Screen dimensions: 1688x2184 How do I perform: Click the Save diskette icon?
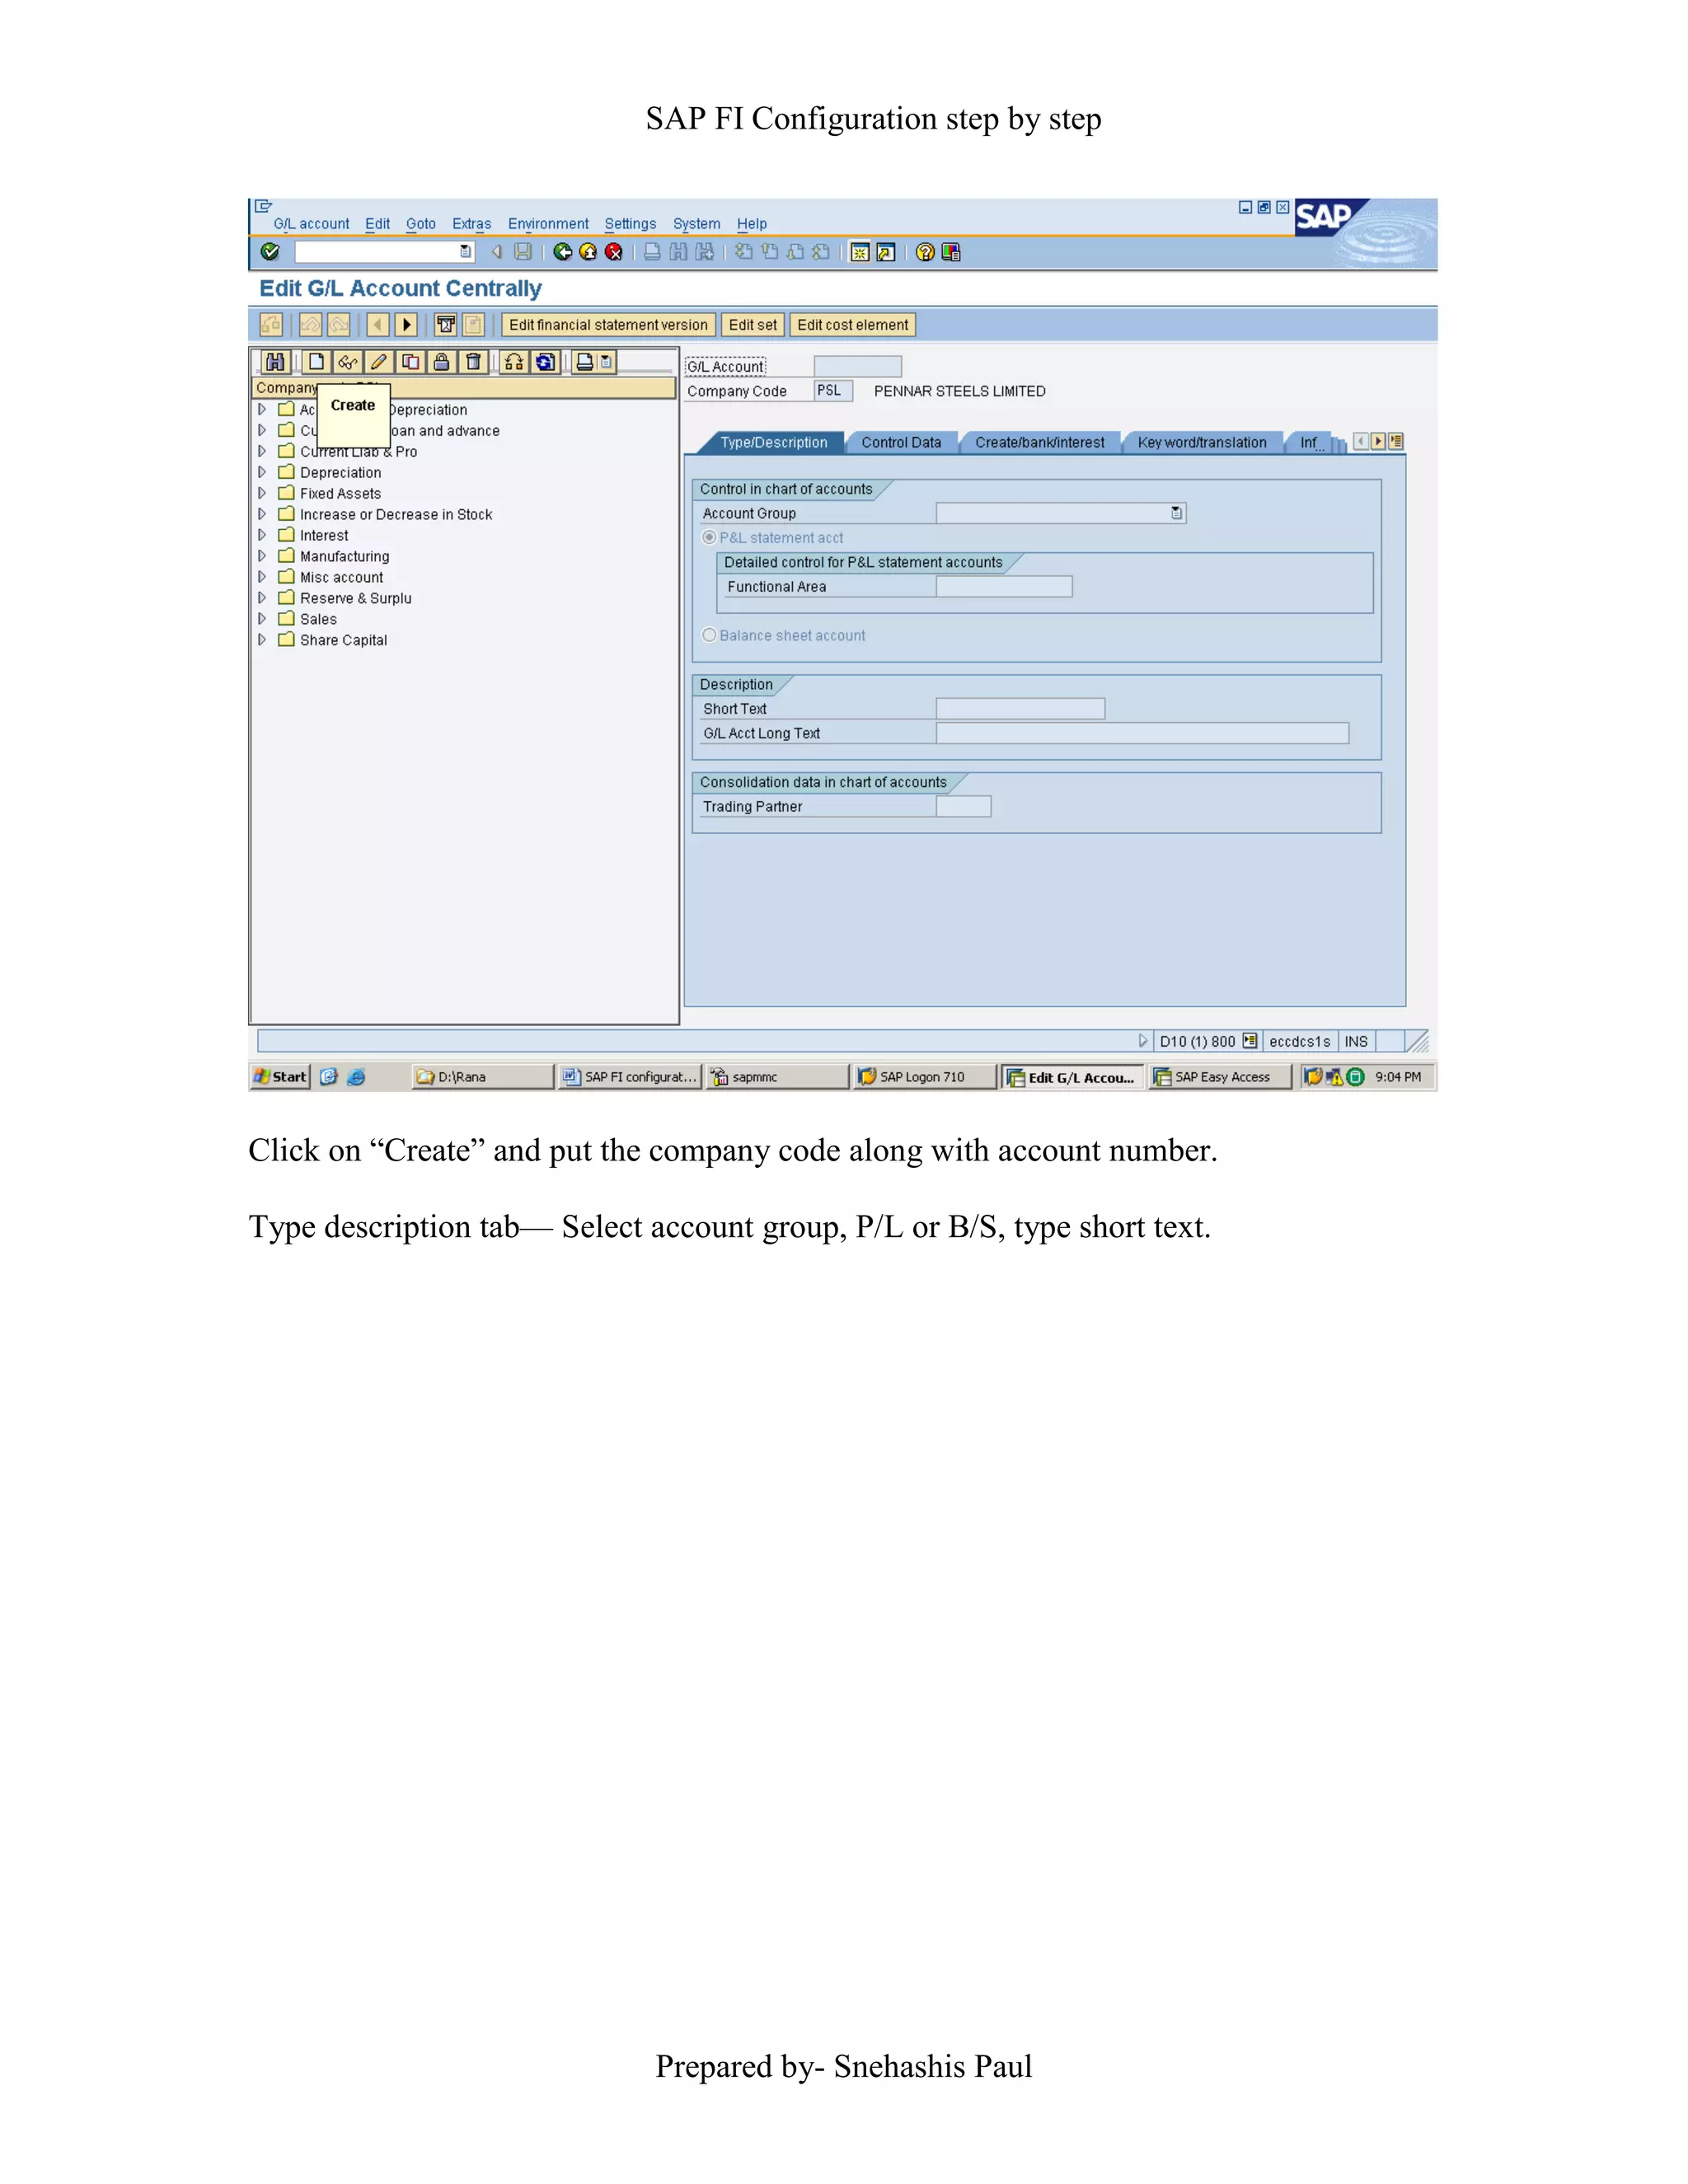click(x=523, y=252)
